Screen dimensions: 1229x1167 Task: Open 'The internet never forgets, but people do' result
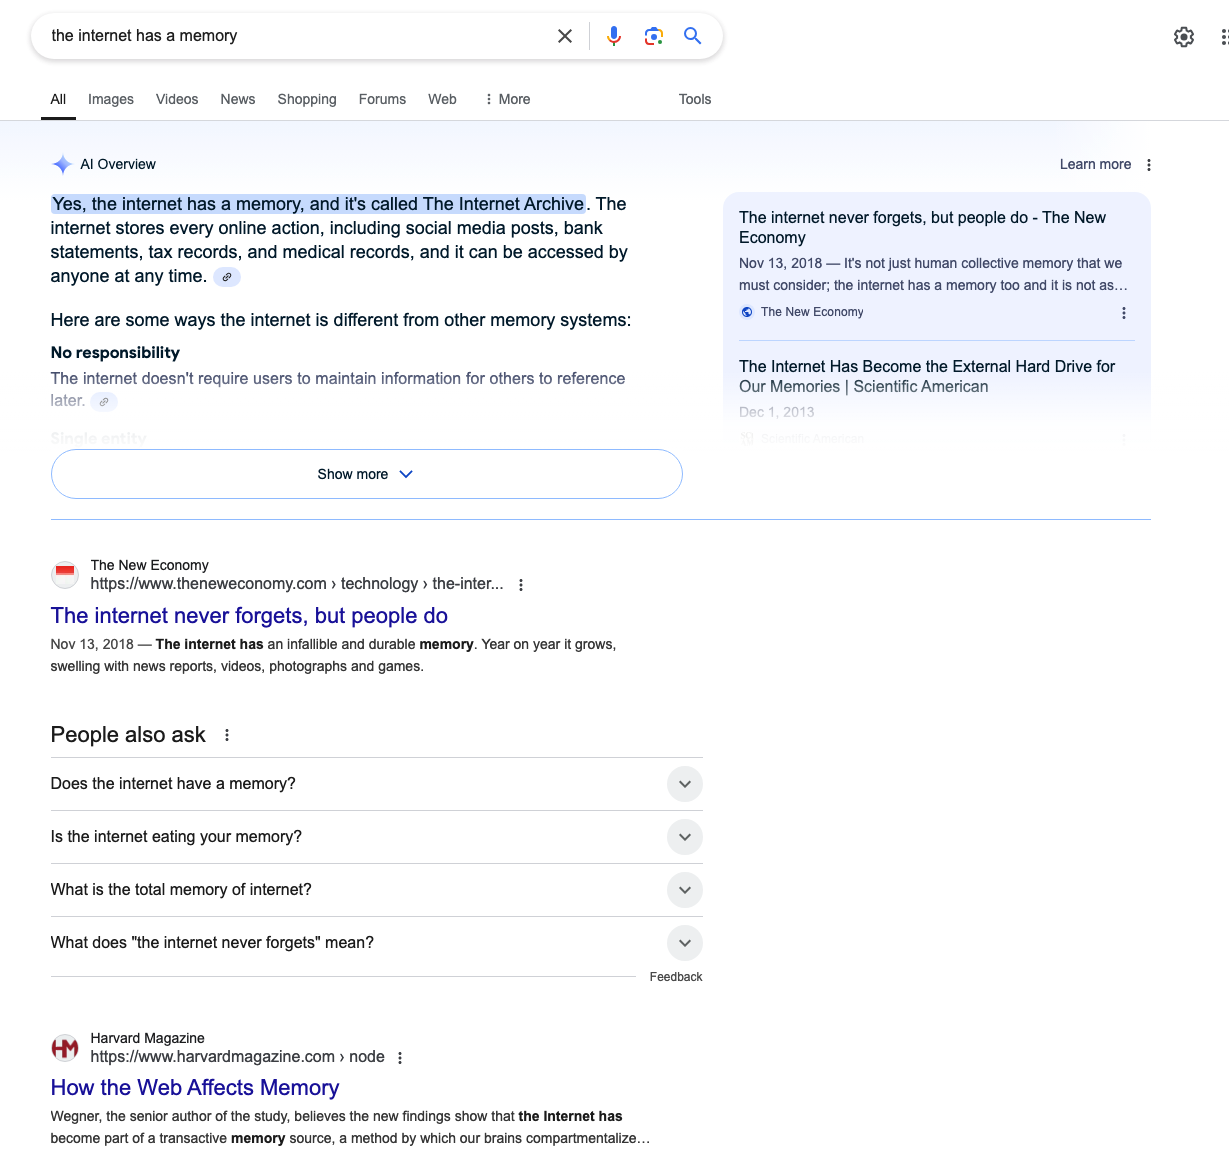coord(249,616)
